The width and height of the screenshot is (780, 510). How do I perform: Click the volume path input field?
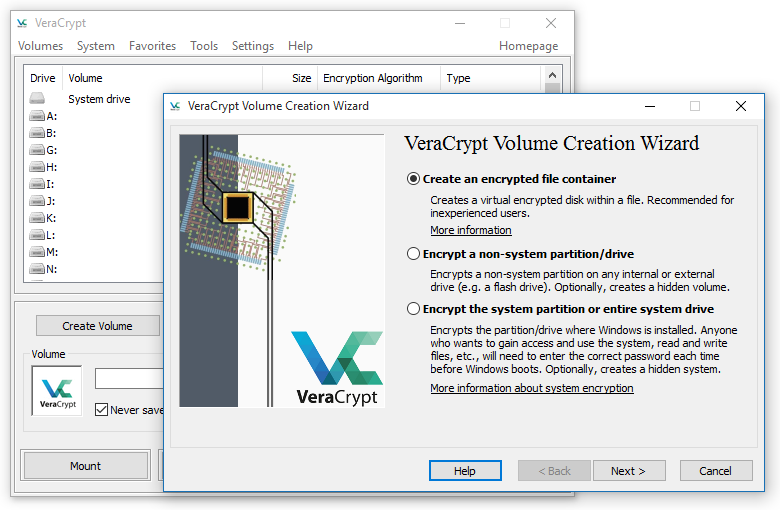129,379
